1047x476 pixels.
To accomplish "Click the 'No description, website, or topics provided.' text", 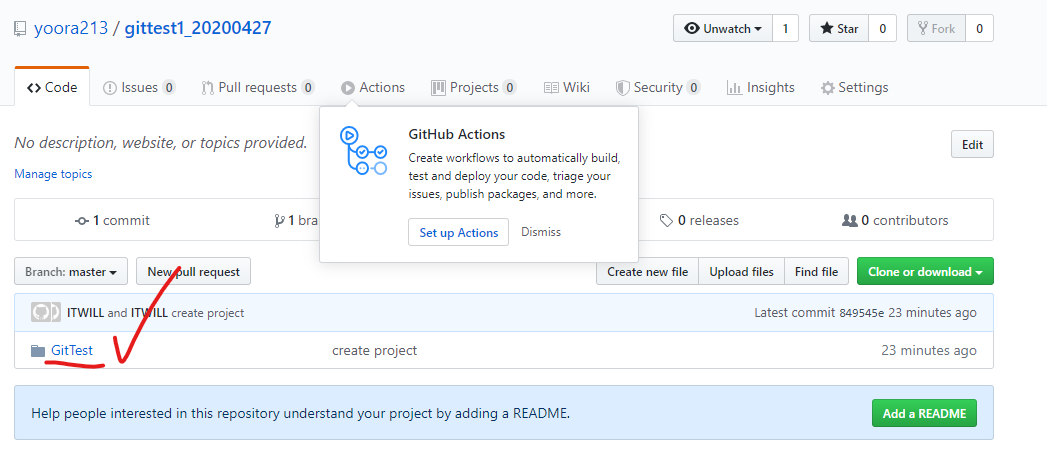I will pyautogui.click(x=161, y=143).
